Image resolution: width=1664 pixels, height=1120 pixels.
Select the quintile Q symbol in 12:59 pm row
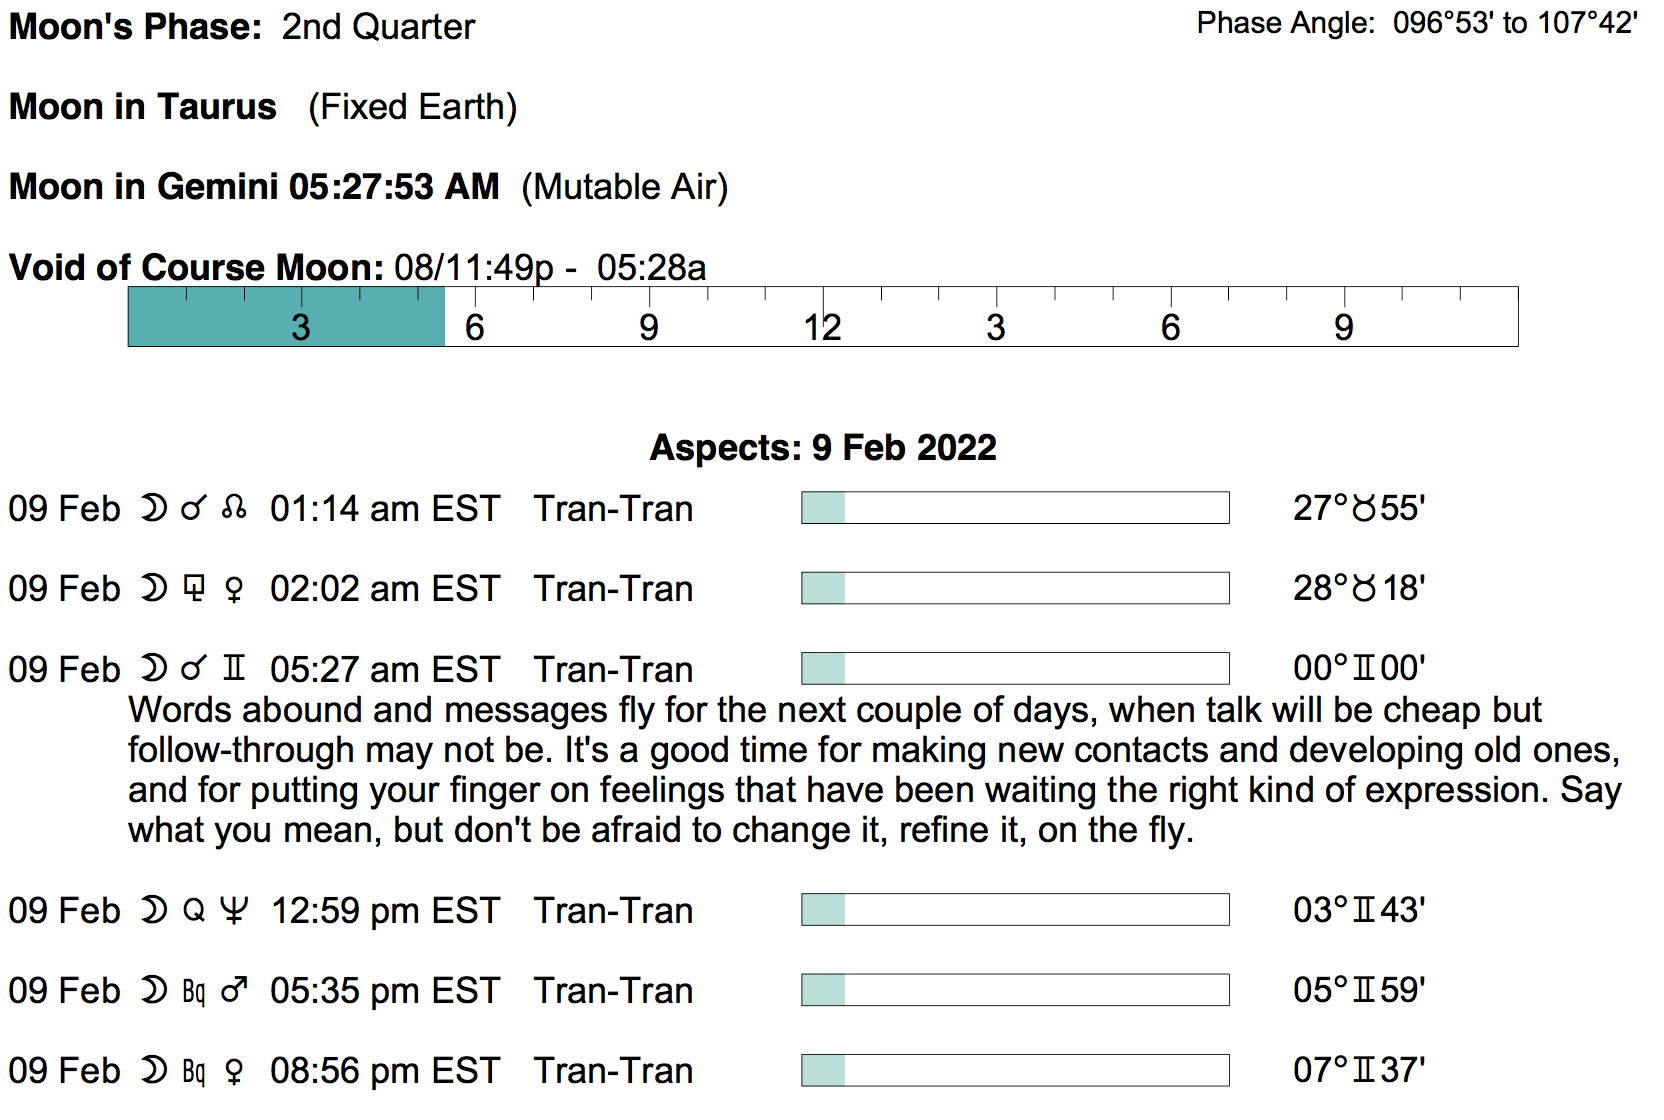tap(194, 910)
